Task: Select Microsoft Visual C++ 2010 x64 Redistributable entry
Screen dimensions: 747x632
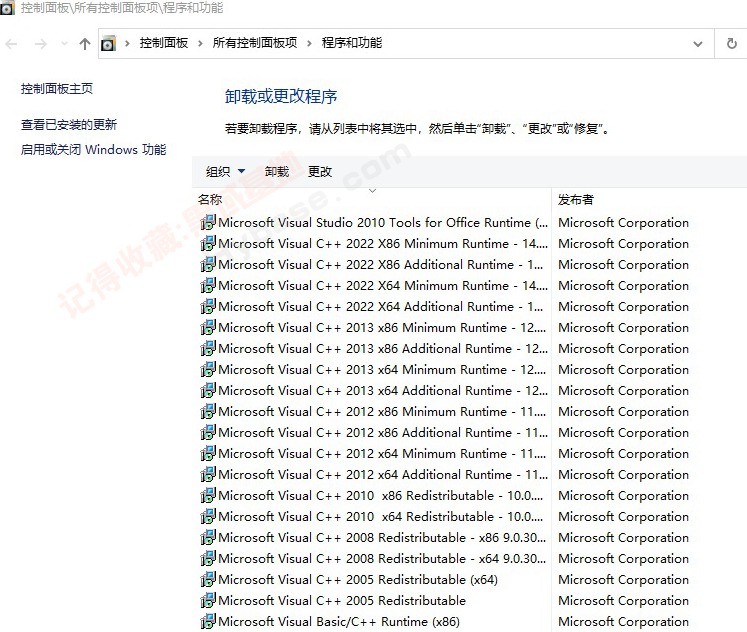Action: pos(381,516)
